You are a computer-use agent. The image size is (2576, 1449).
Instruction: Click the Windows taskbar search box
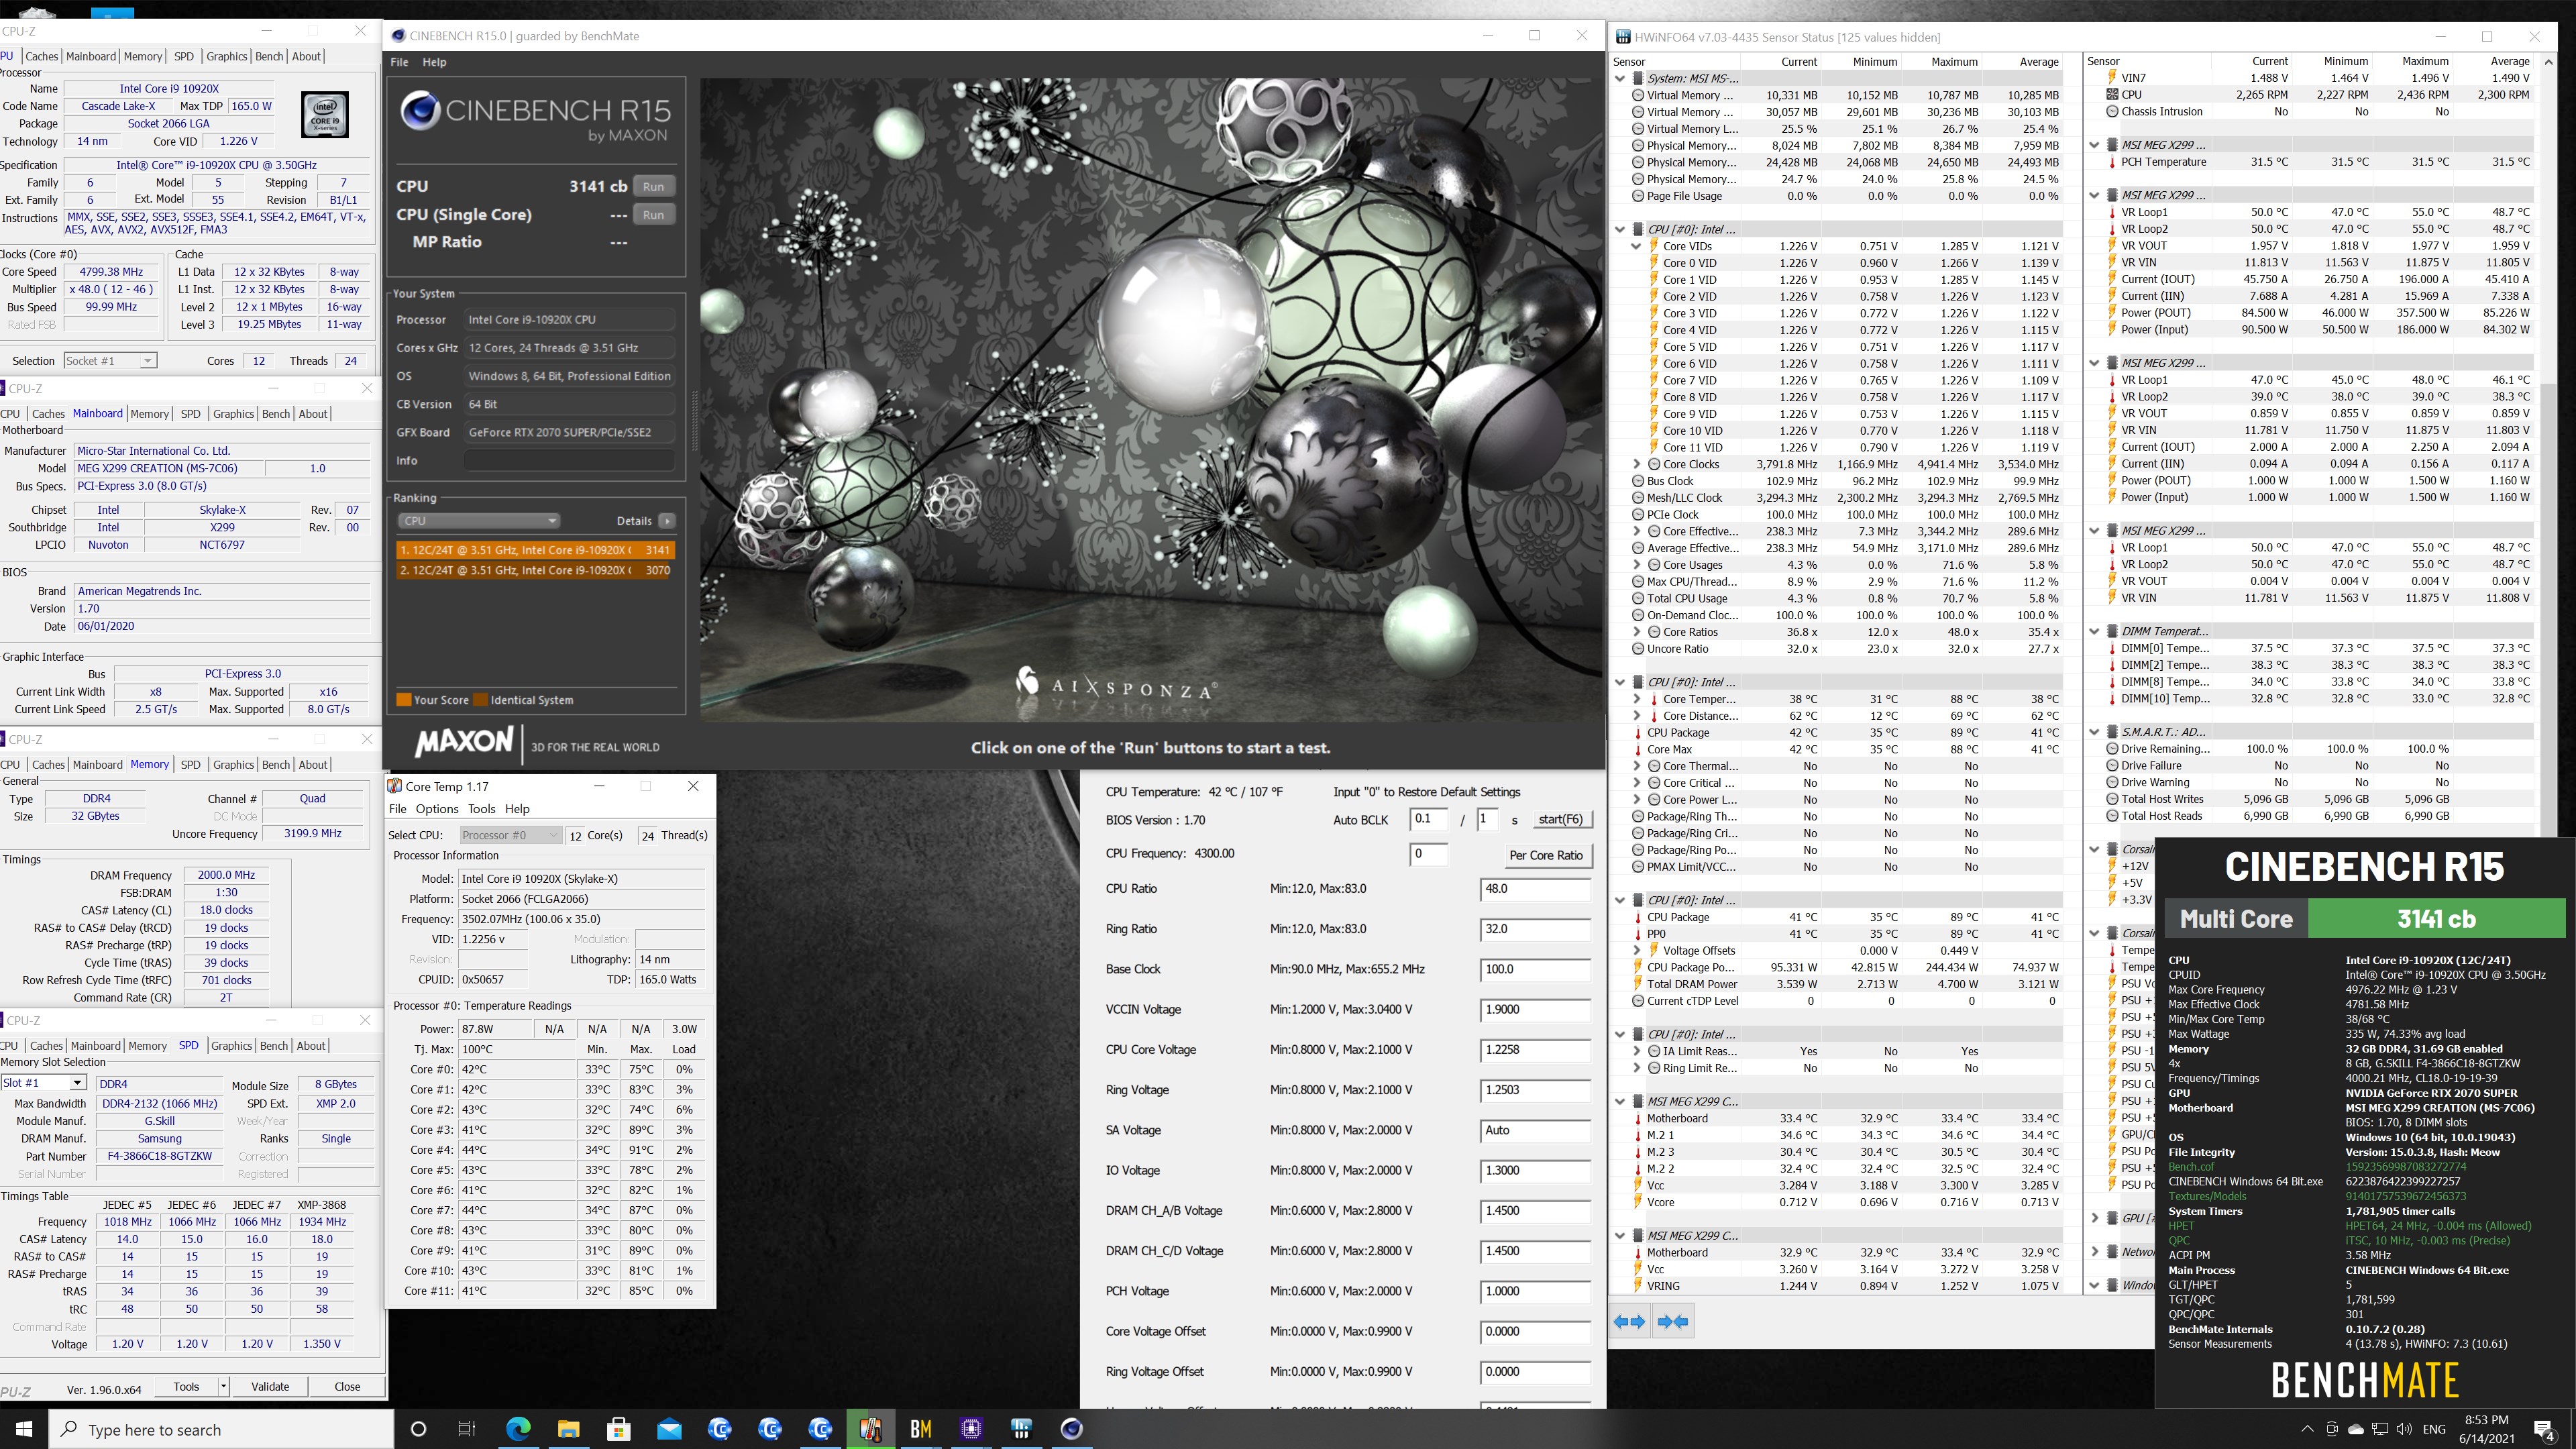(221, 1429)
